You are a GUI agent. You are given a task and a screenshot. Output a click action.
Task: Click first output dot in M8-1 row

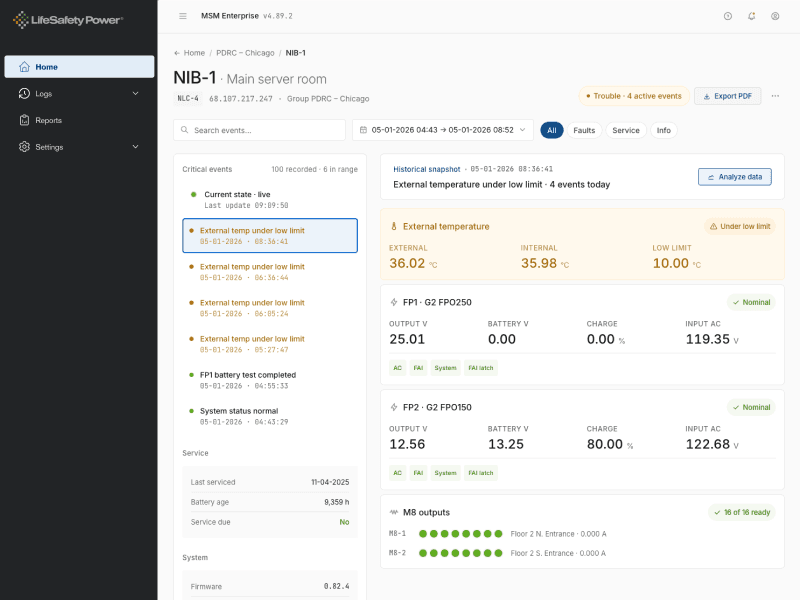click(x=423, y=534)
